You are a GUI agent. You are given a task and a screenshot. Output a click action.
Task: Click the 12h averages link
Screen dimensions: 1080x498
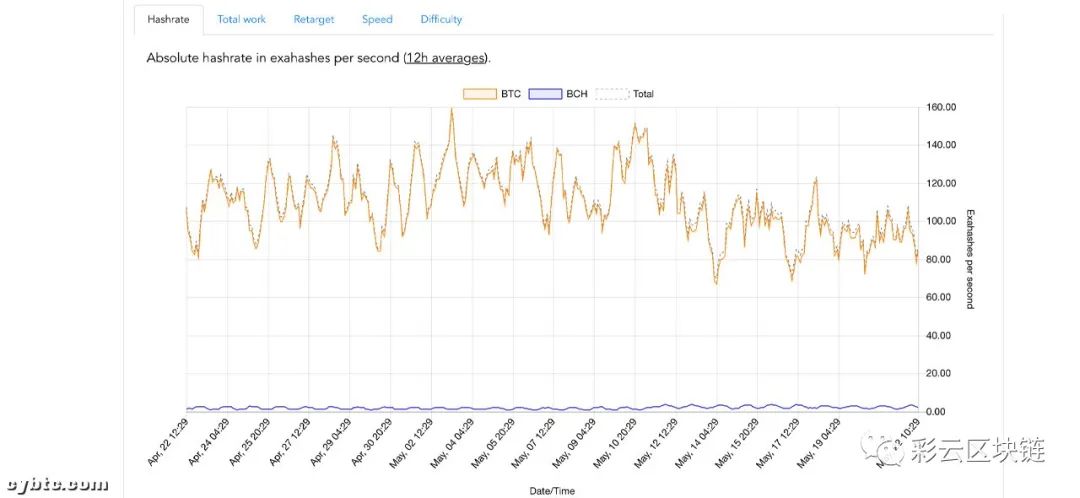point(446,58)
